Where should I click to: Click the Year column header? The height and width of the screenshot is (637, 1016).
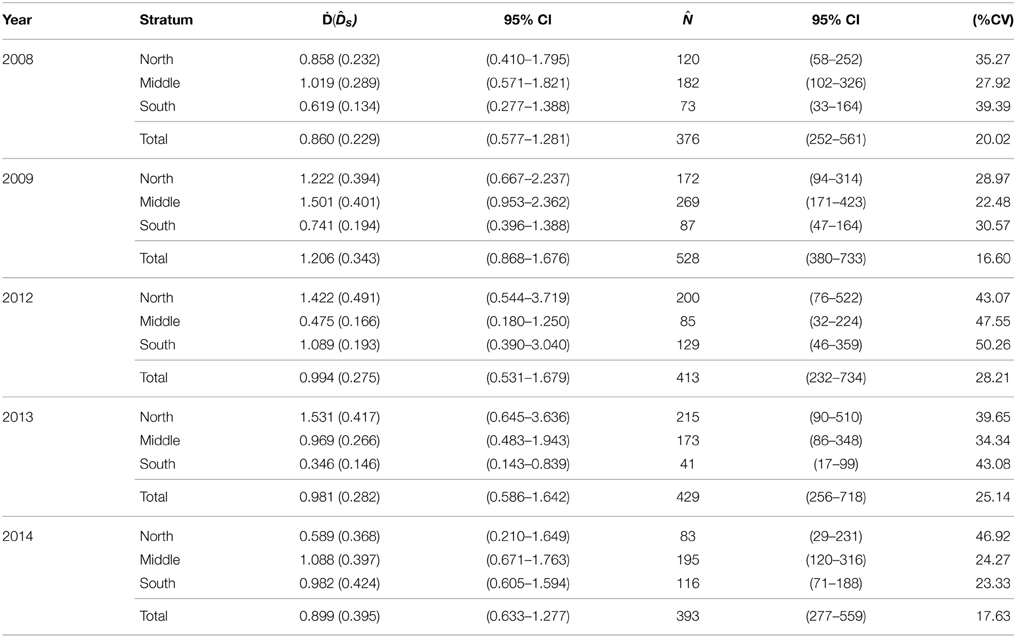pyautogui.click(x=17, y=20)
